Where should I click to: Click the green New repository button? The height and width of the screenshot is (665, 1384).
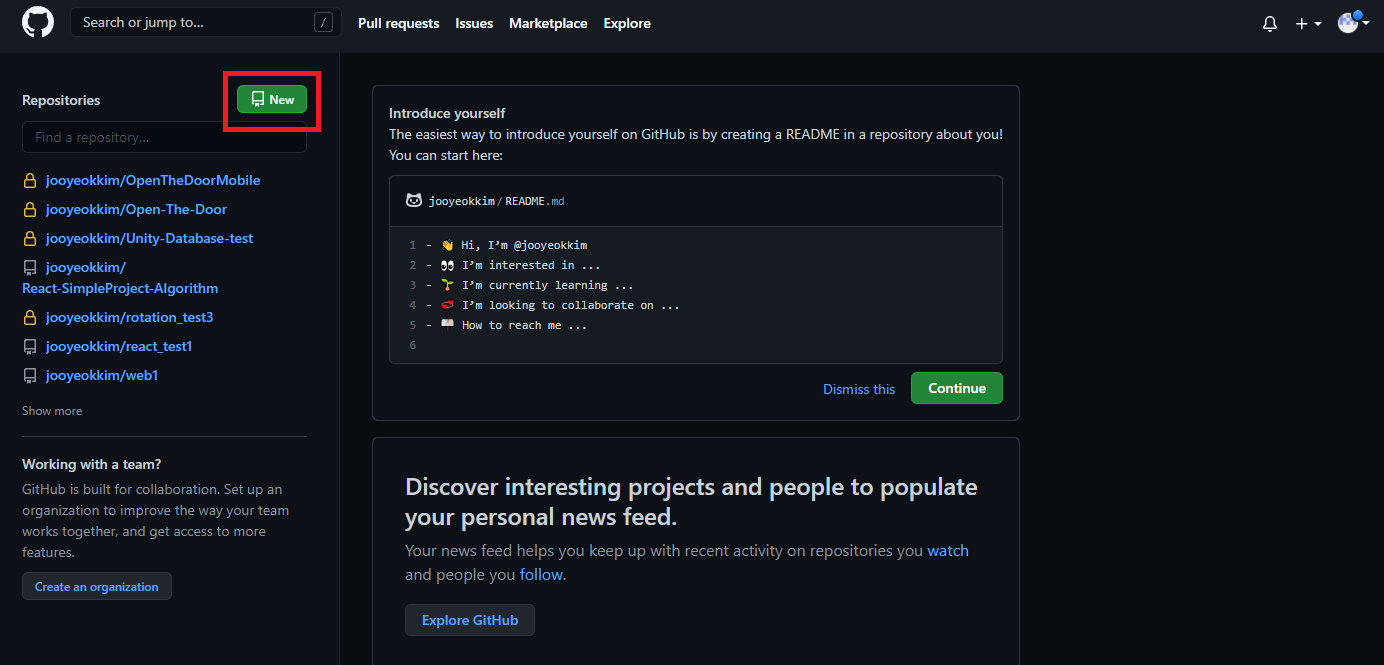pos(272,99)
